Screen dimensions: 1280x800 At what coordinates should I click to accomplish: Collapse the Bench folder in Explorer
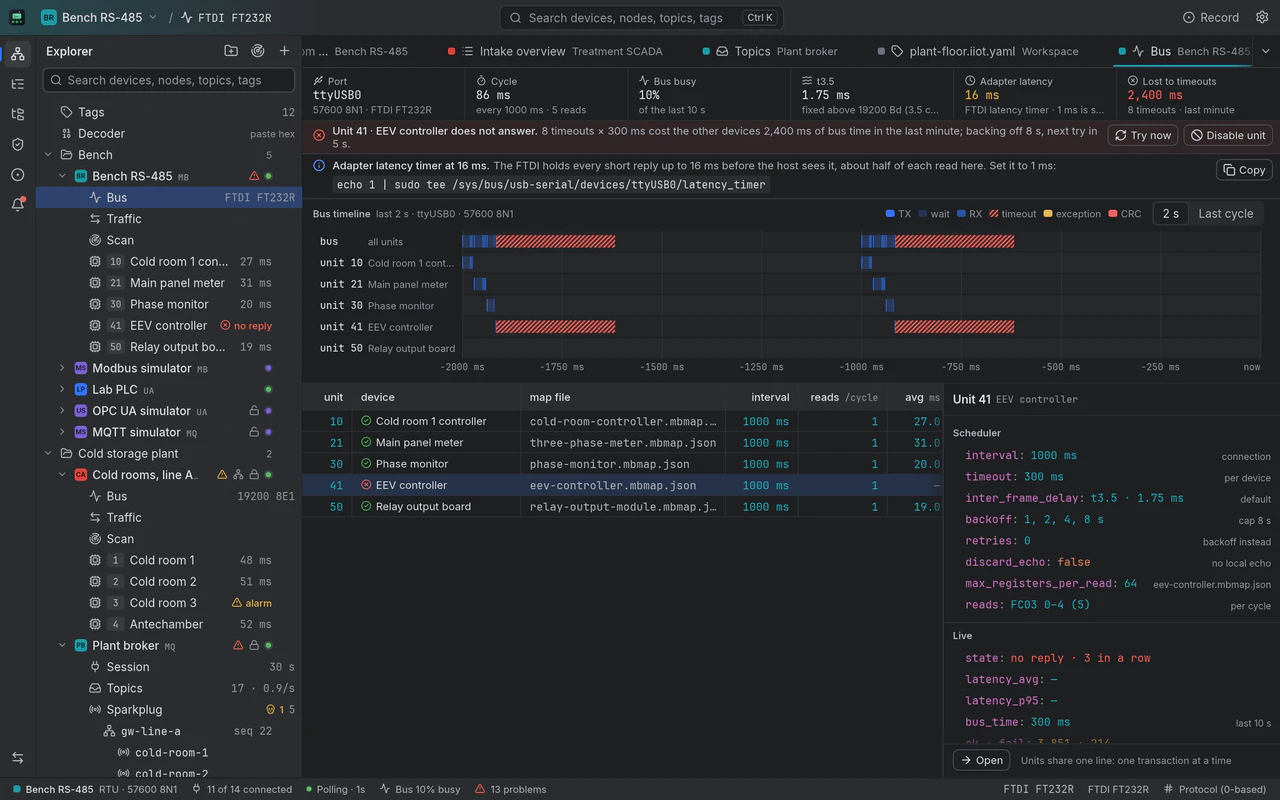[x=48, y=155]
